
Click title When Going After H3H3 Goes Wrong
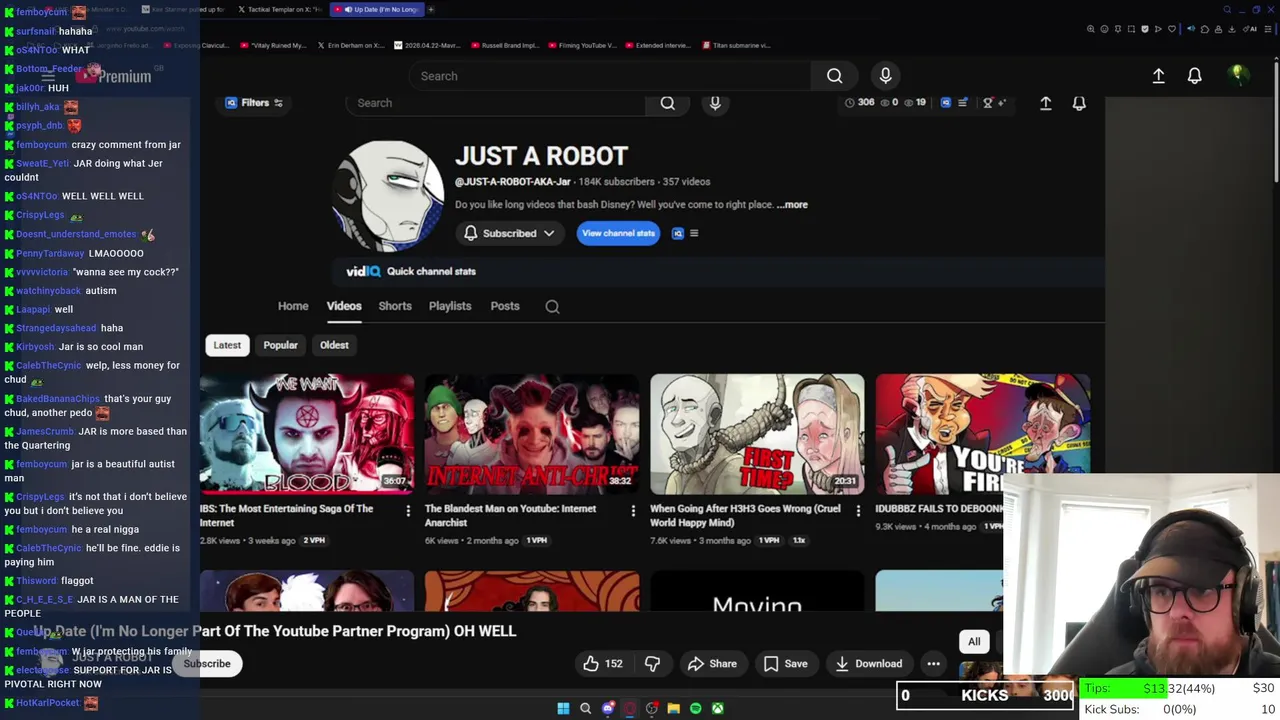click(745, 515)
